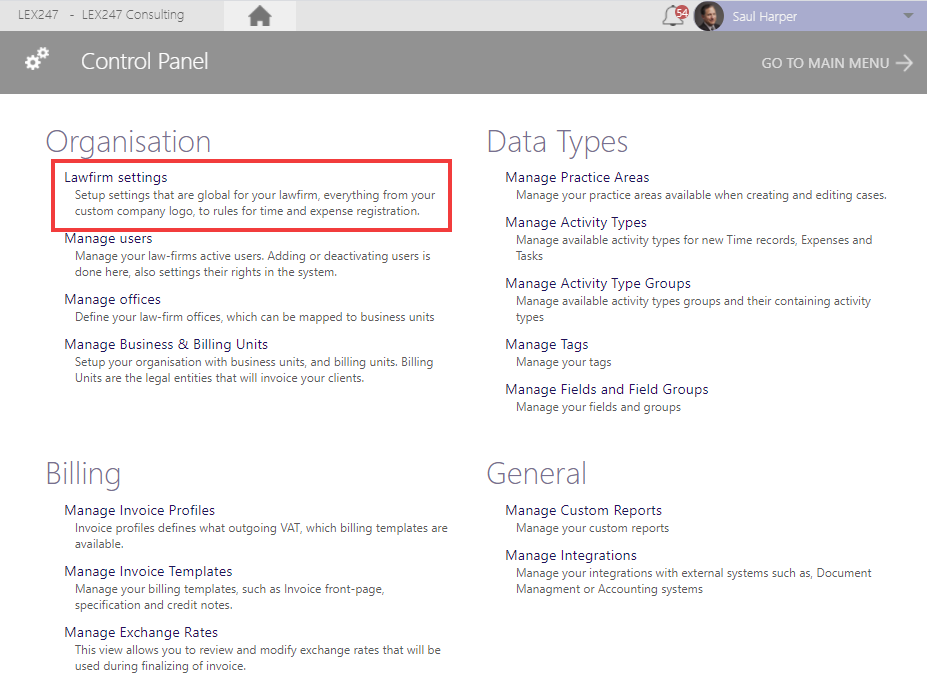Open Manage Invoice Profiles
The image size is (927, 696).
[x=140, y=510]
